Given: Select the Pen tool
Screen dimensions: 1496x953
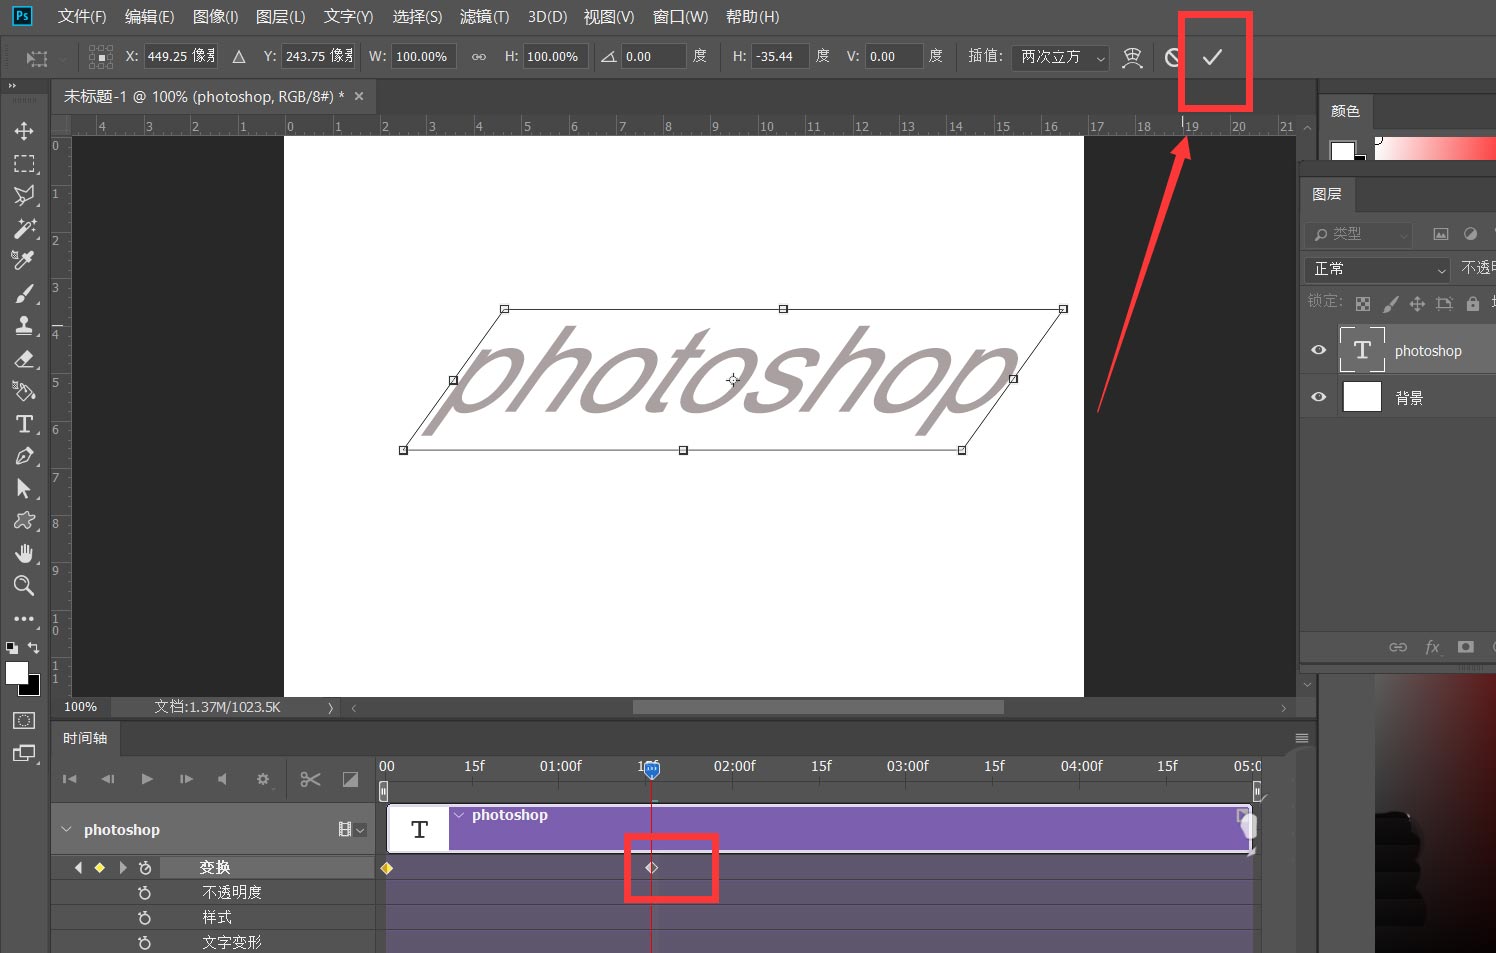Looking at the screenshot, I should pyautogui.click(x=24, y=456).
